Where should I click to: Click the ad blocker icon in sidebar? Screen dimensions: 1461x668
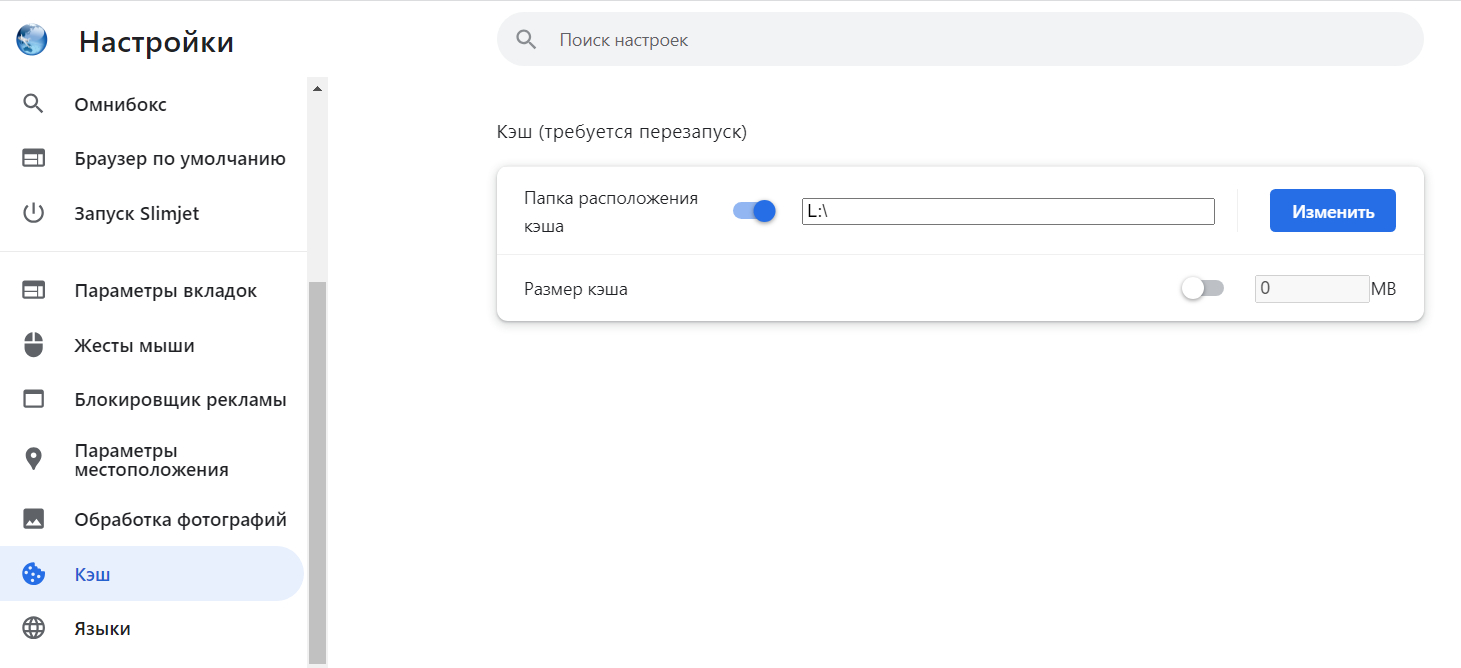34,400
